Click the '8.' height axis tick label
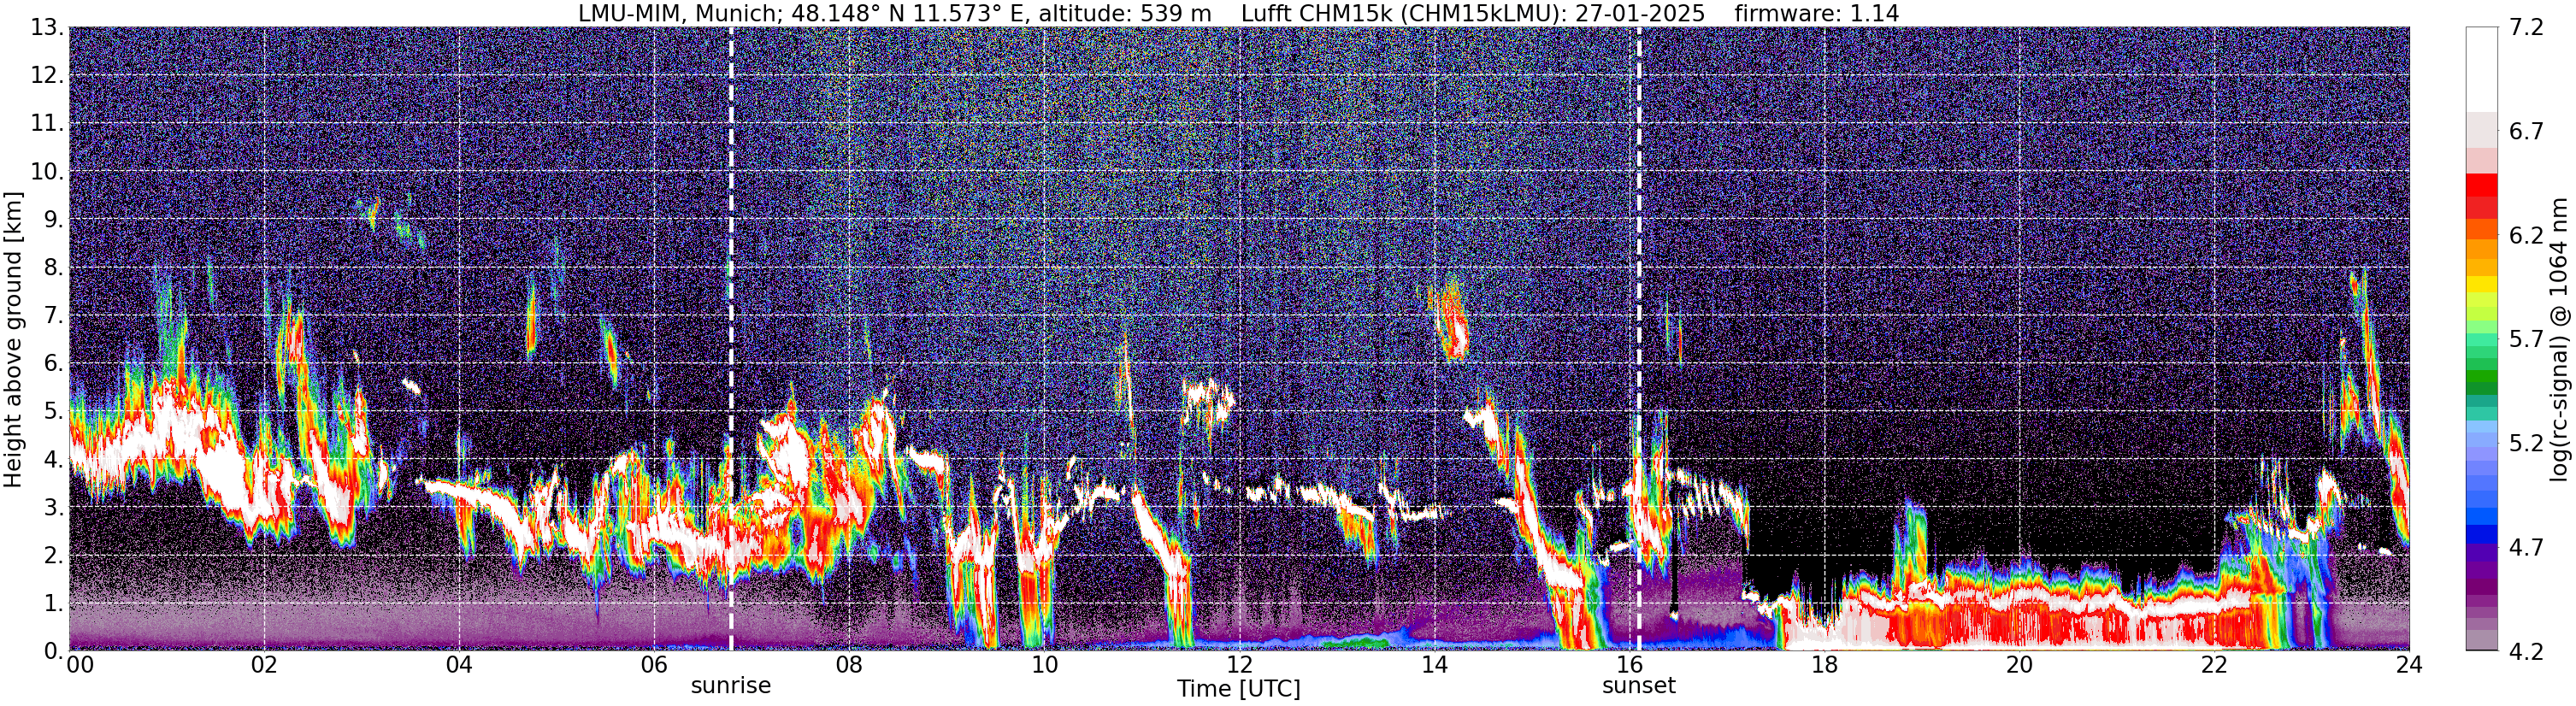 (53, 268)
